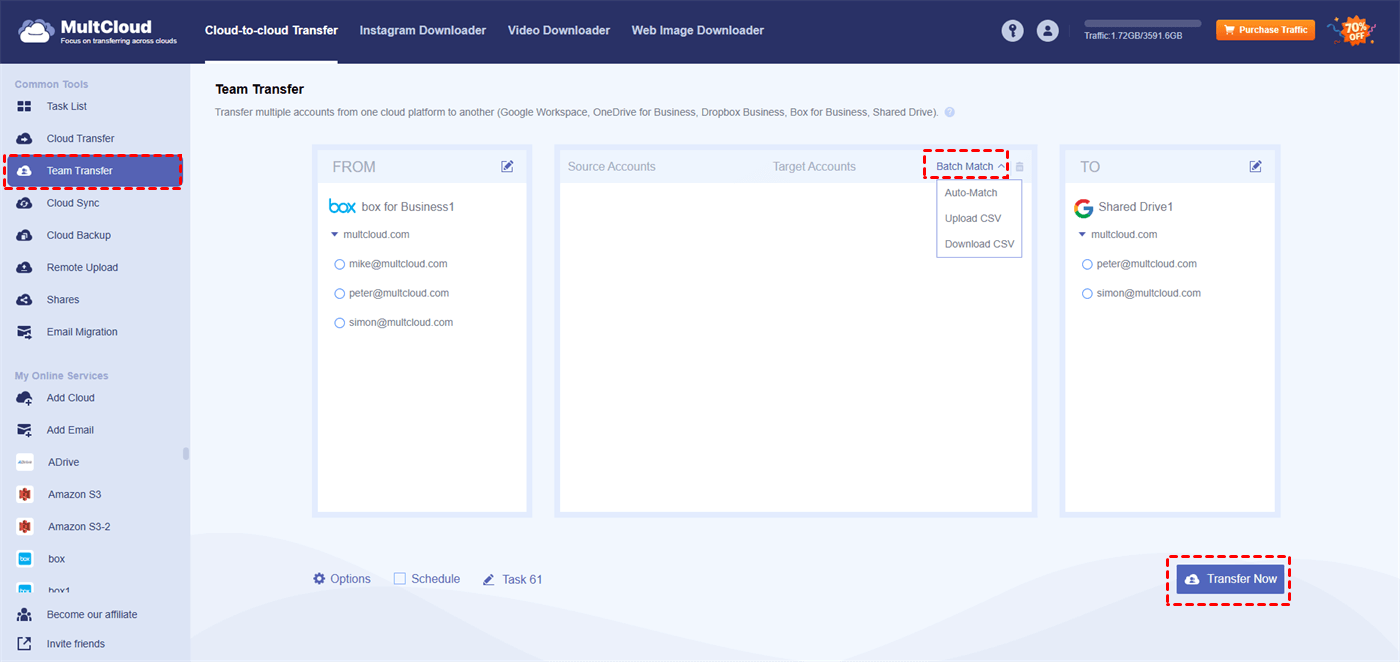Open Team Transfer in sidebar

[94, 171]
